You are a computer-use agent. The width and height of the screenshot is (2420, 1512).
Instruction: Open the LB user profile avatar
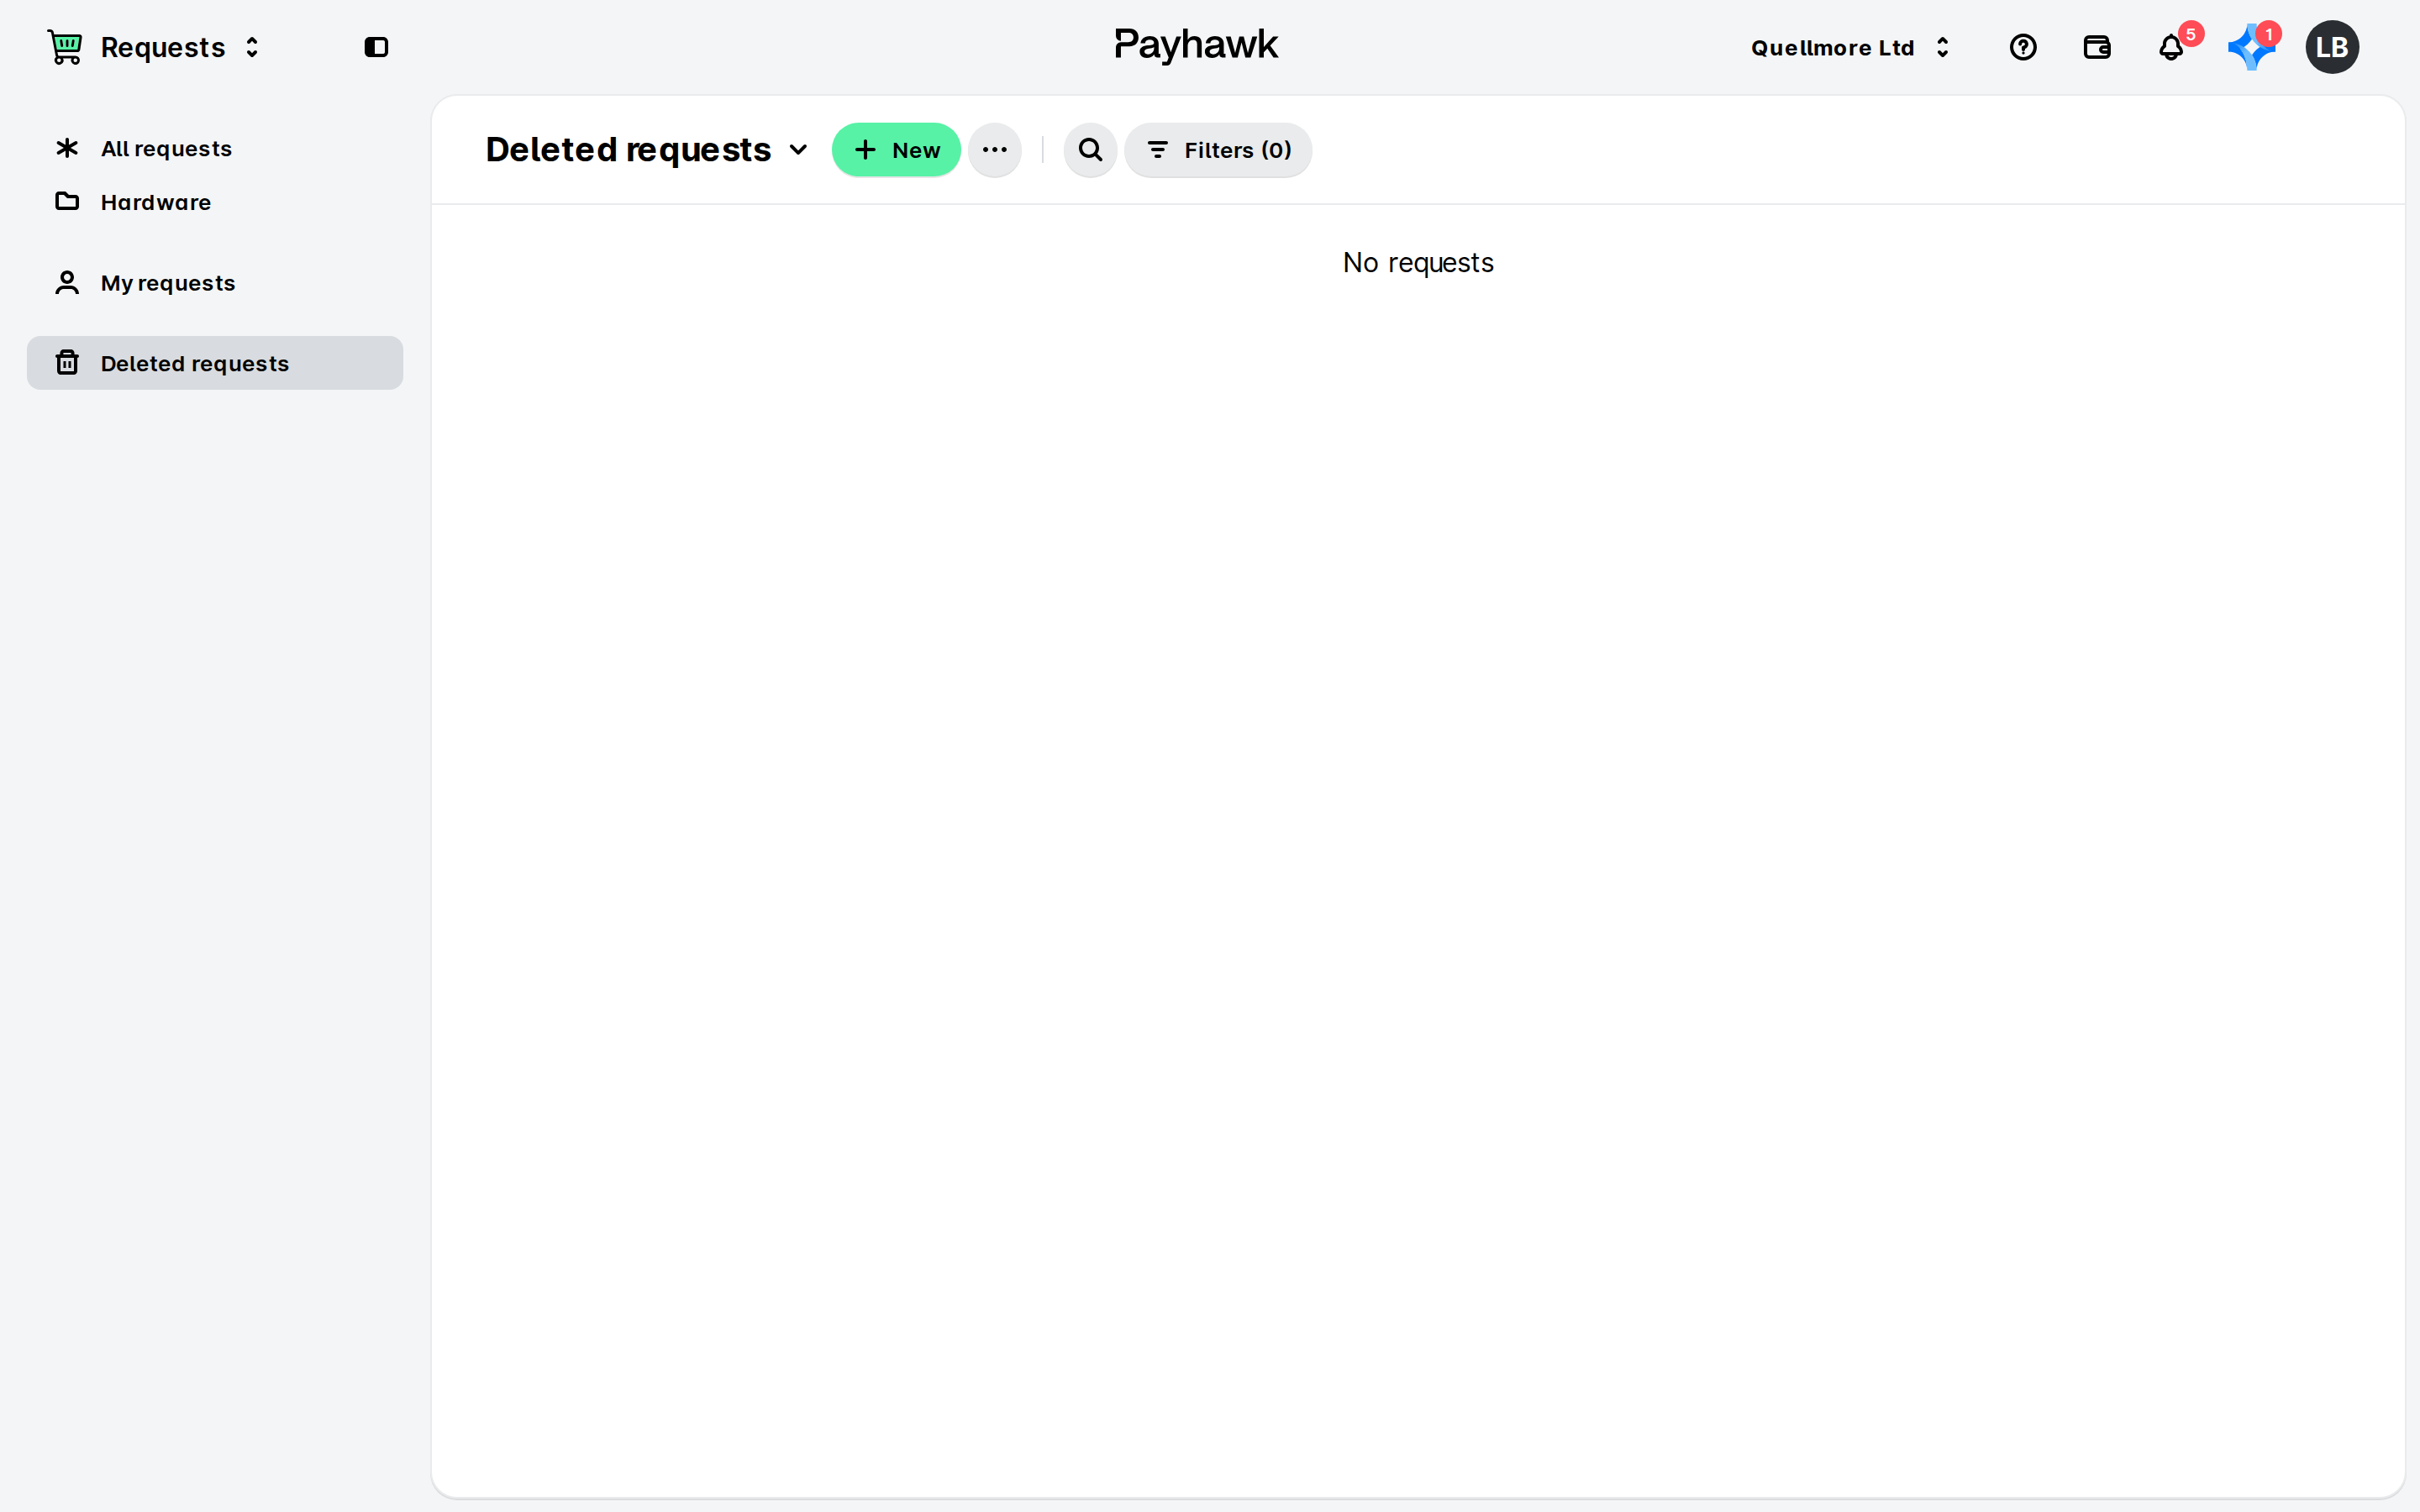tap(2332, 47)
